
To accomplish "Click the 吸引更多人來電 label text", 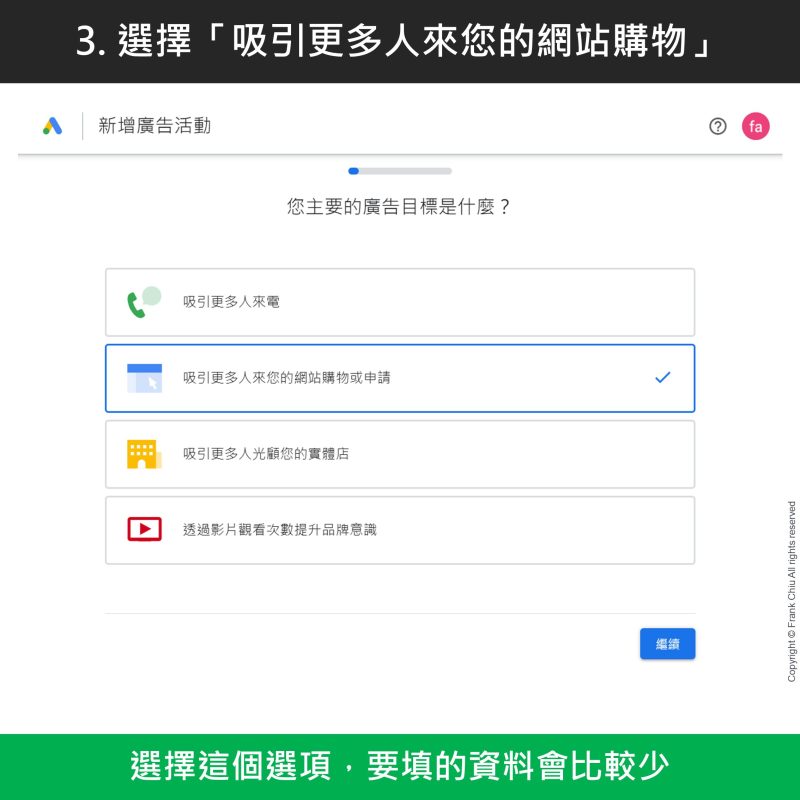I will pyautogui.click(x=231, y=302).
